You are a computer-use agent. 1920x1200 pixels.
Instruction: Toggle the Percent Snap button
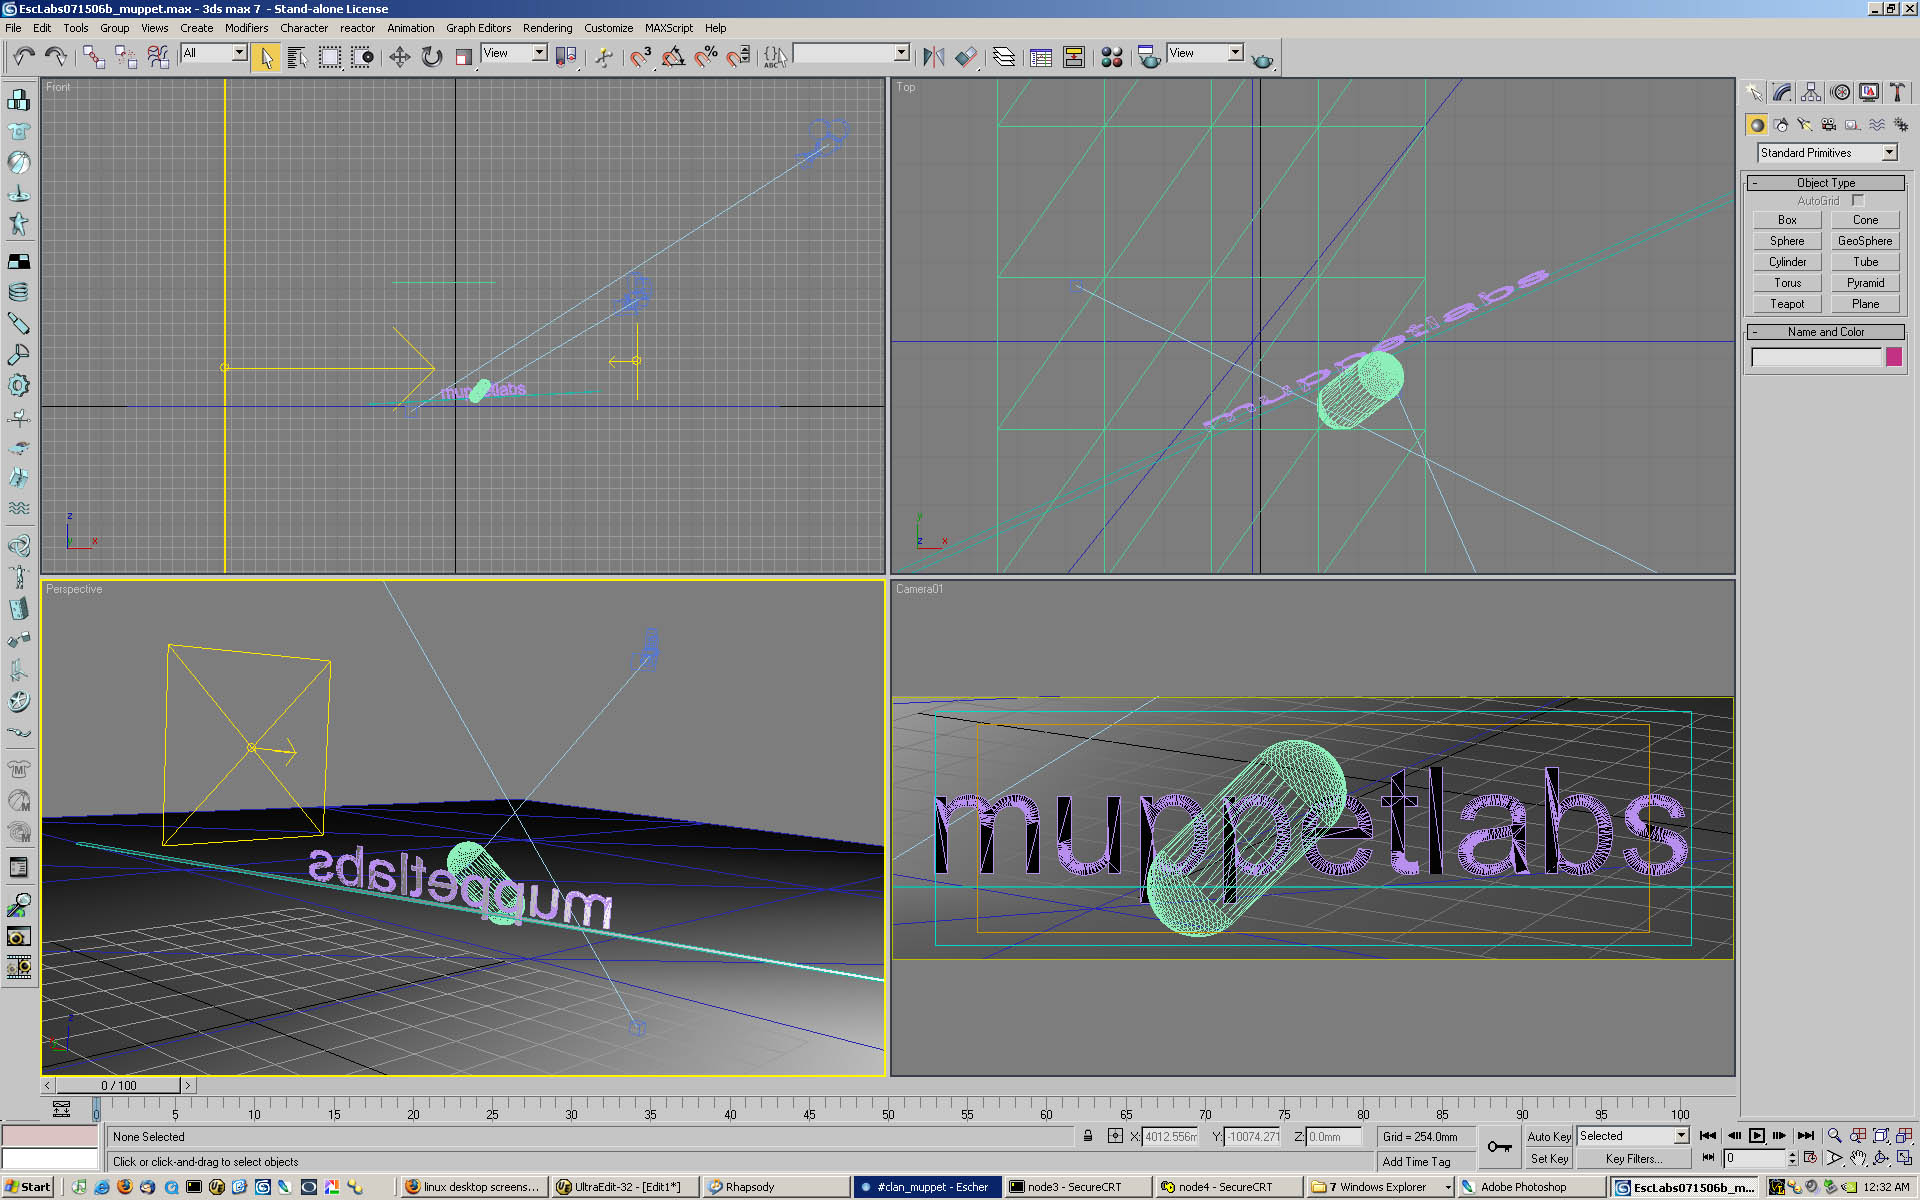[706, 57]
